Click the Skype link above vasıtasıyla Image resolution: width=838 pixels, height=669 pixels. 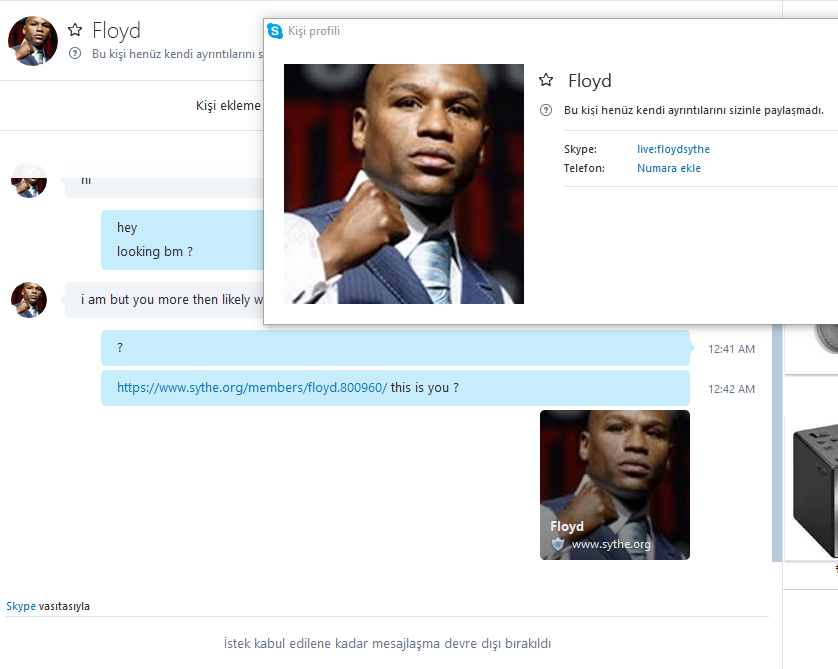click(21, 606)
